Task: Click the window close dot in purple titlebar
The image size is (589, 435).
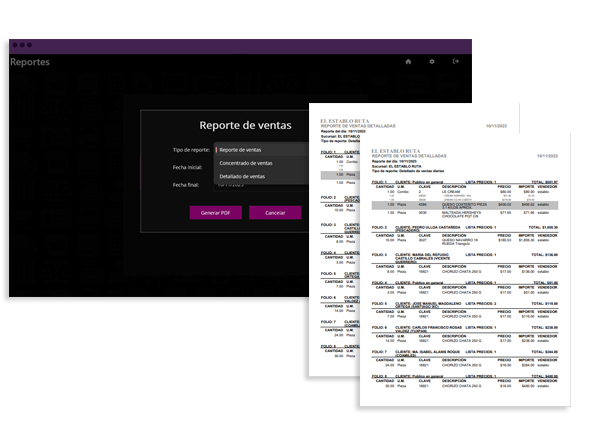Action: click(x=15, y=45)
